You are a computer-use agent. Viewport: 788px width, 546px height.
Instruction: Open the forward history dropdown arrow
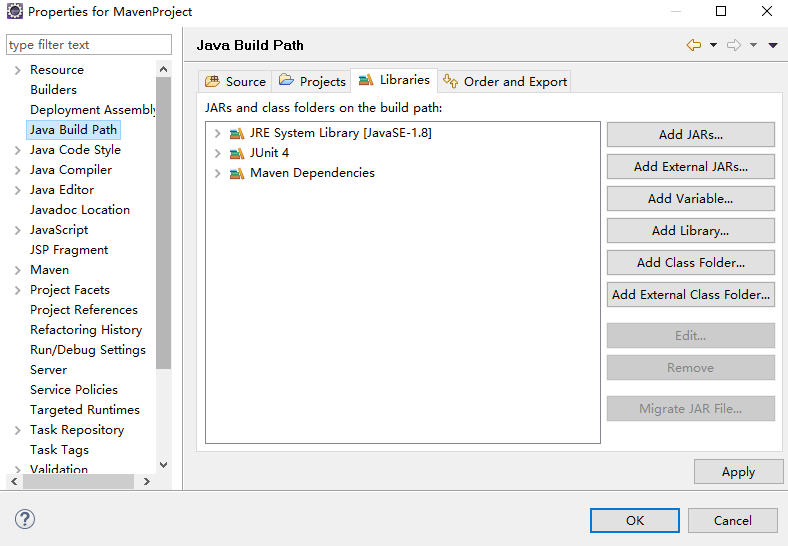pyautogui.click(x=753, y=45)
